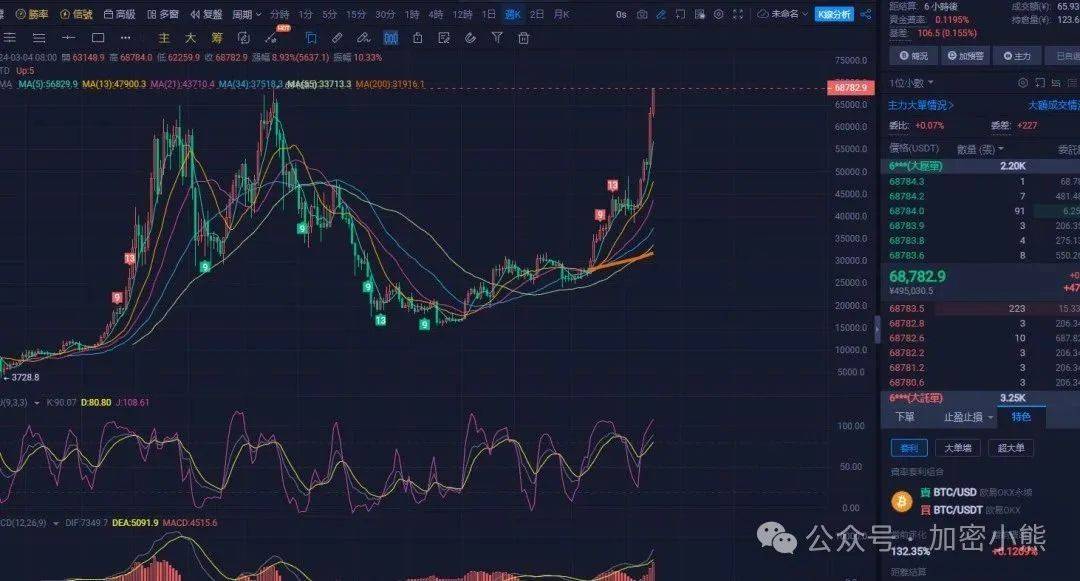Switch to the 特色 features tab
Screen dimensions: 1080x581
[x=1021, y=417]
